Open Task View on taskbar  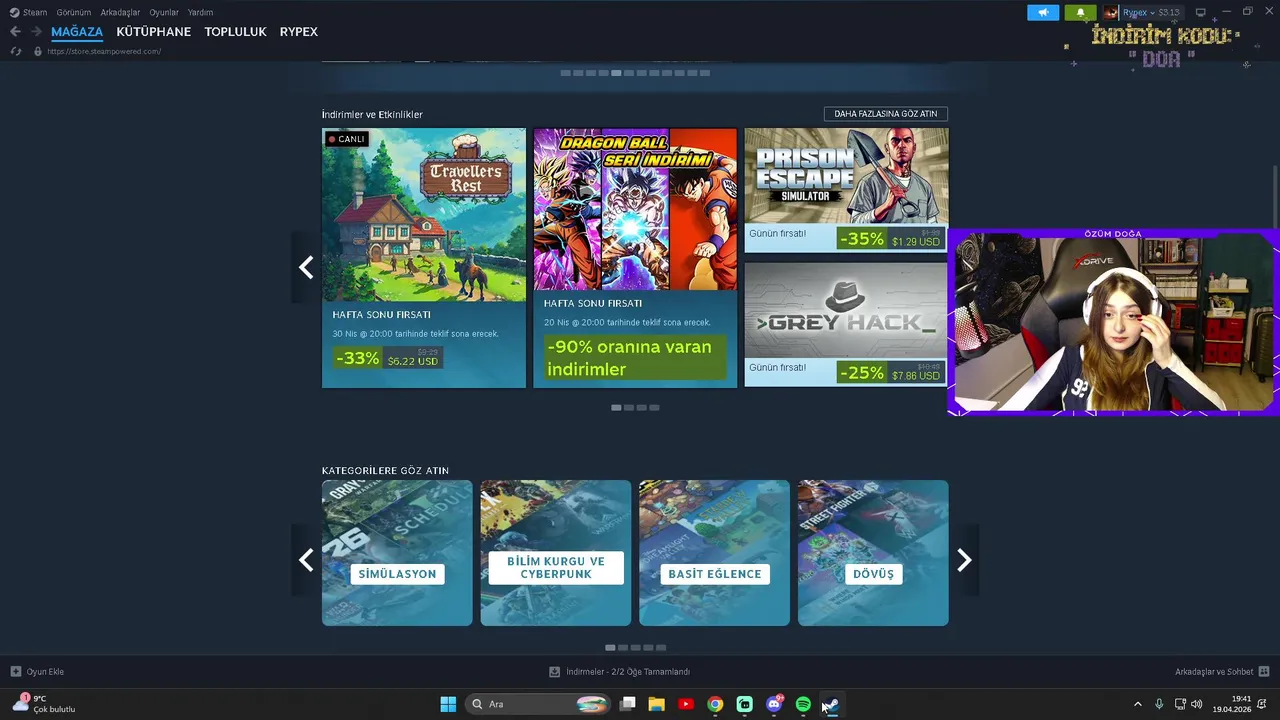(x=628, y=704)
